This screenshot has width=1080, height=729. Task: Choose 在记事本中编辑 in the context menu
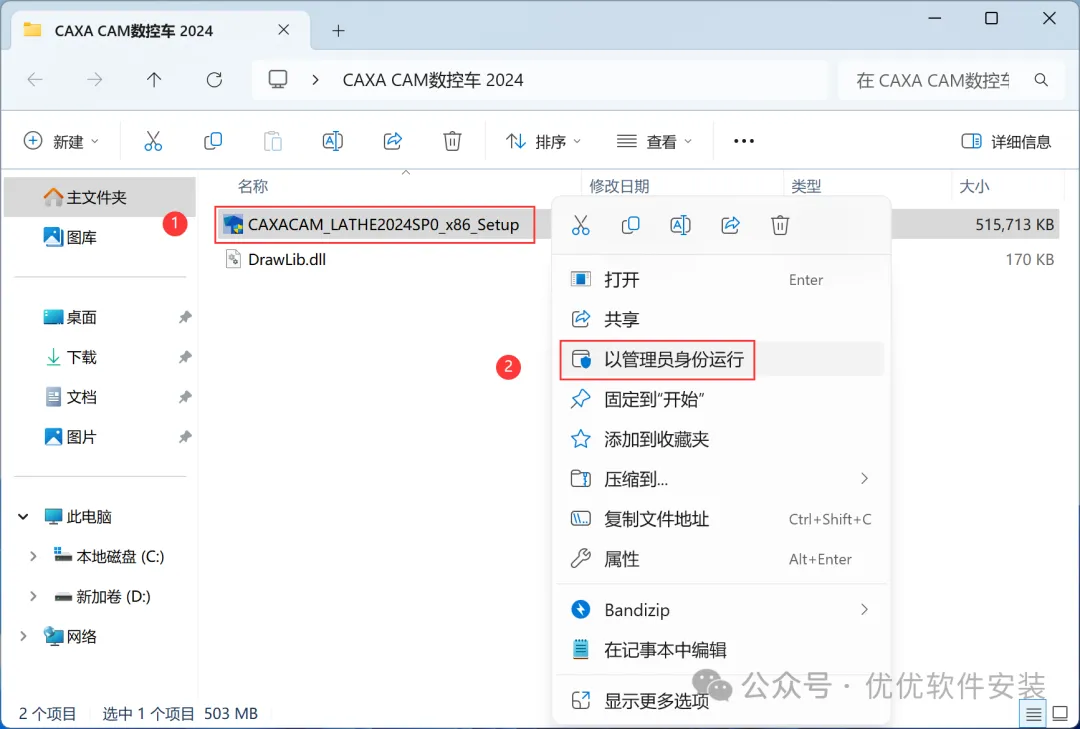[x=720, y=650]
